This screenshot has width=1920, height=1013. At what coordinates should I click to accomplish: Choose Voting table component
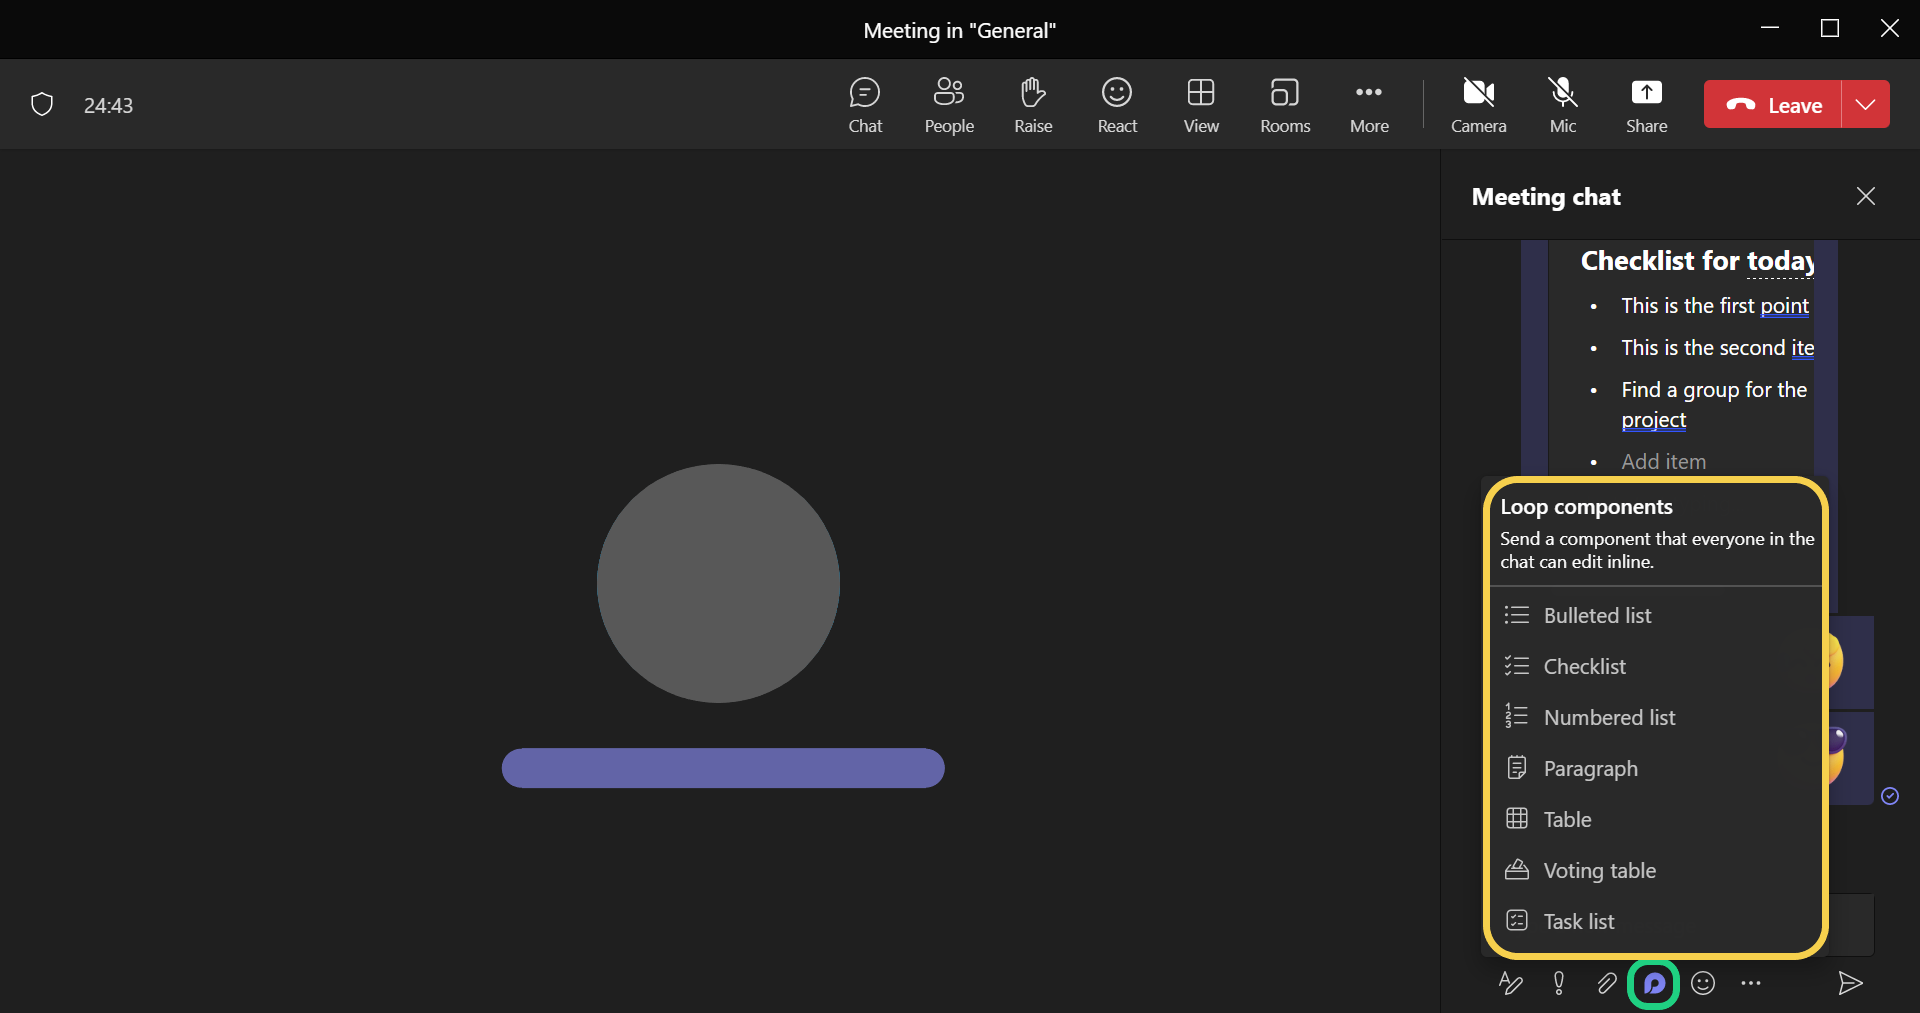point(1599,871)
